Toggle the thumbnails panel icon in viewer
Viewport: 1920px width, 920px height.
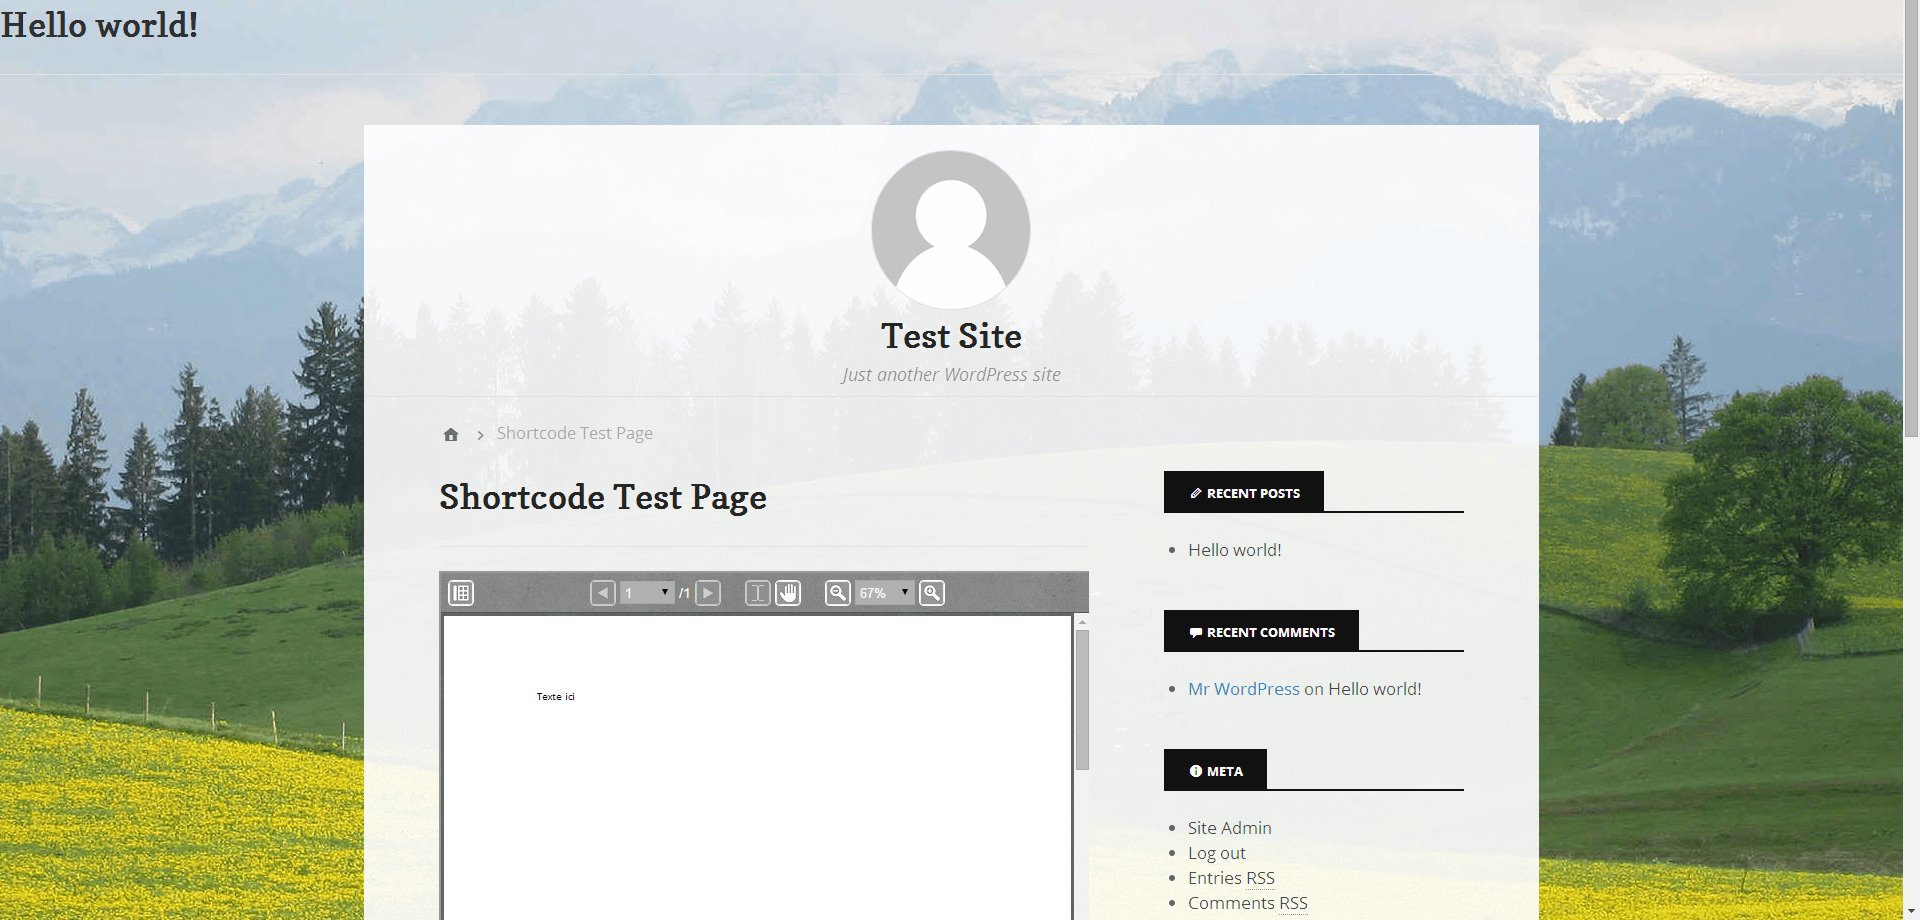[x=461, y=593]
